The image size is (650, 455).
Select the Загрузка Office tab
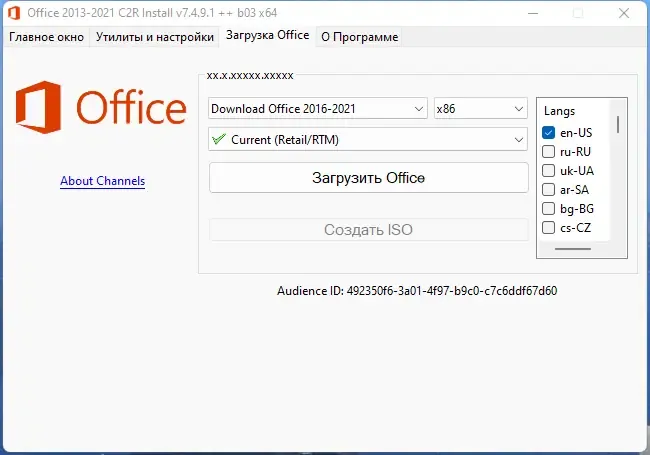pos(267,36)
